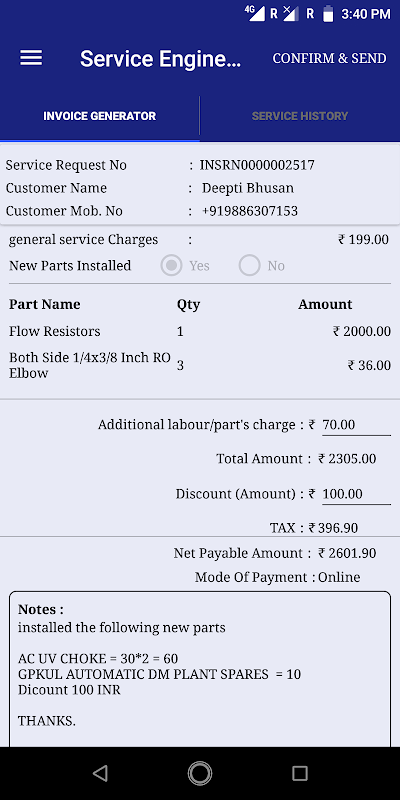
Task: Open the hamburger navigation menu
Action: point(31,58)
